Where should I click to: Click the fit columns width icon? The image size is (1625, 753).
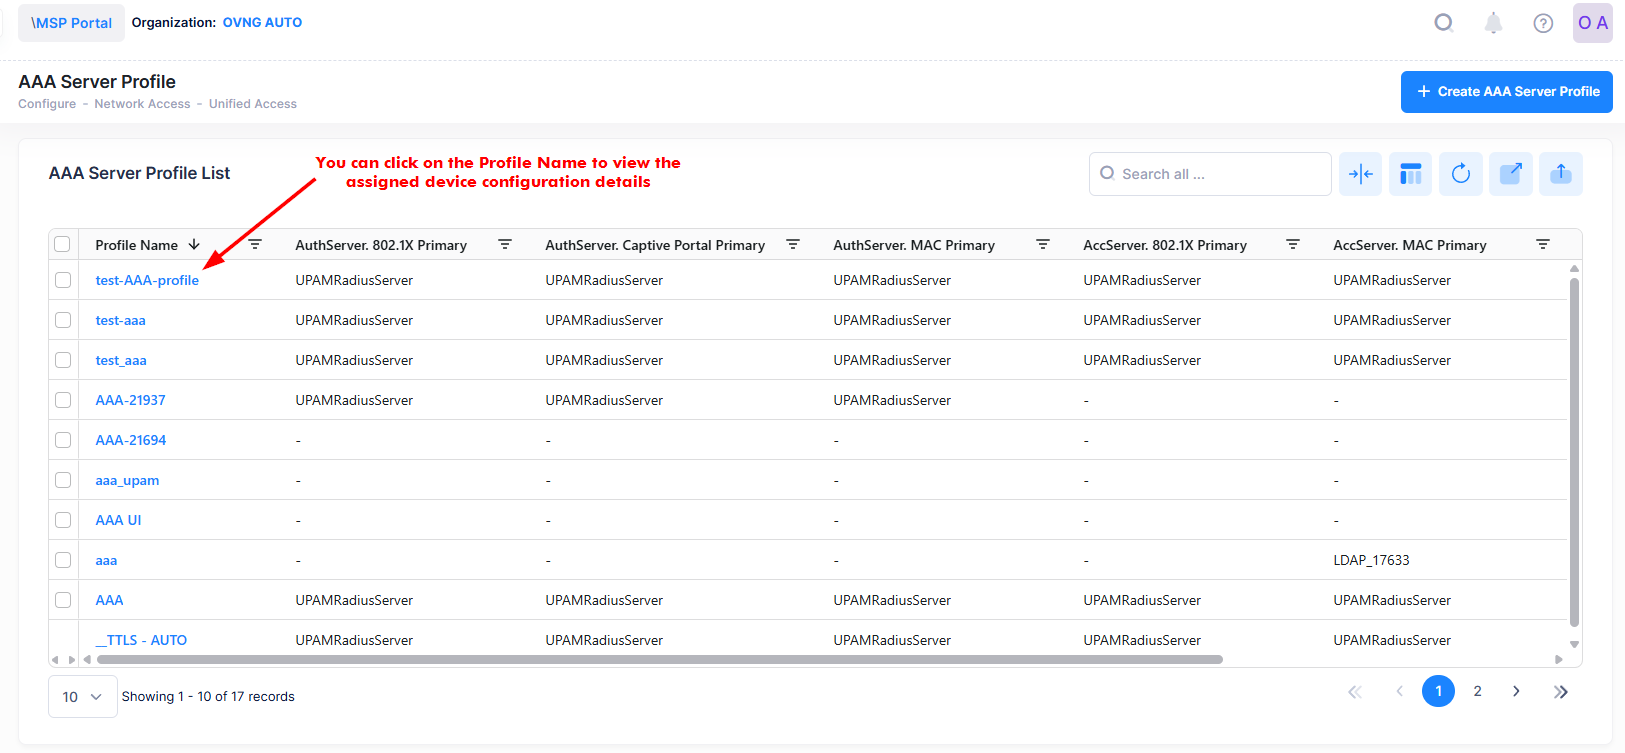[x=1360, y=174]
